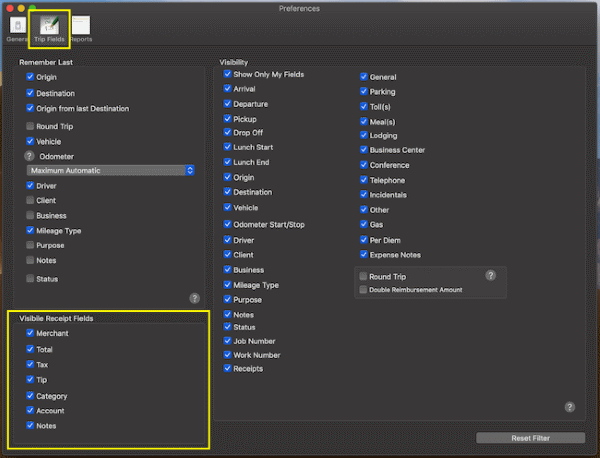Click help icon below the Status checkbox

pos(195,298)
